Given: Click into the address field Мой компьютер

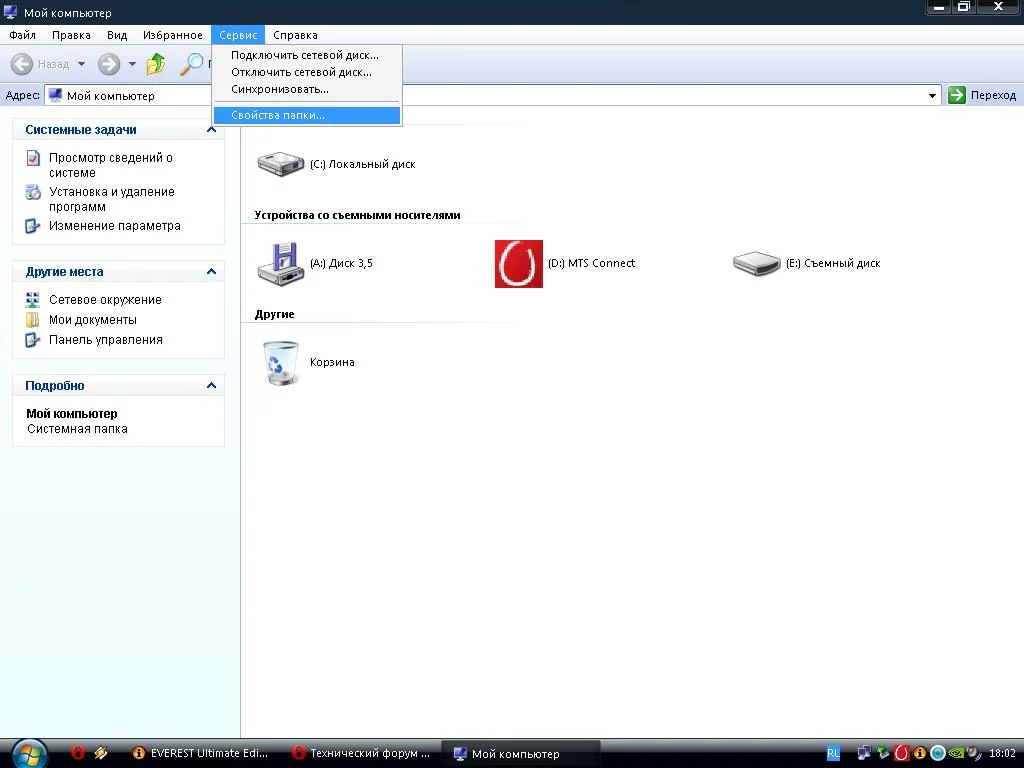Looking at the screenshot, I should click(493, 95).
